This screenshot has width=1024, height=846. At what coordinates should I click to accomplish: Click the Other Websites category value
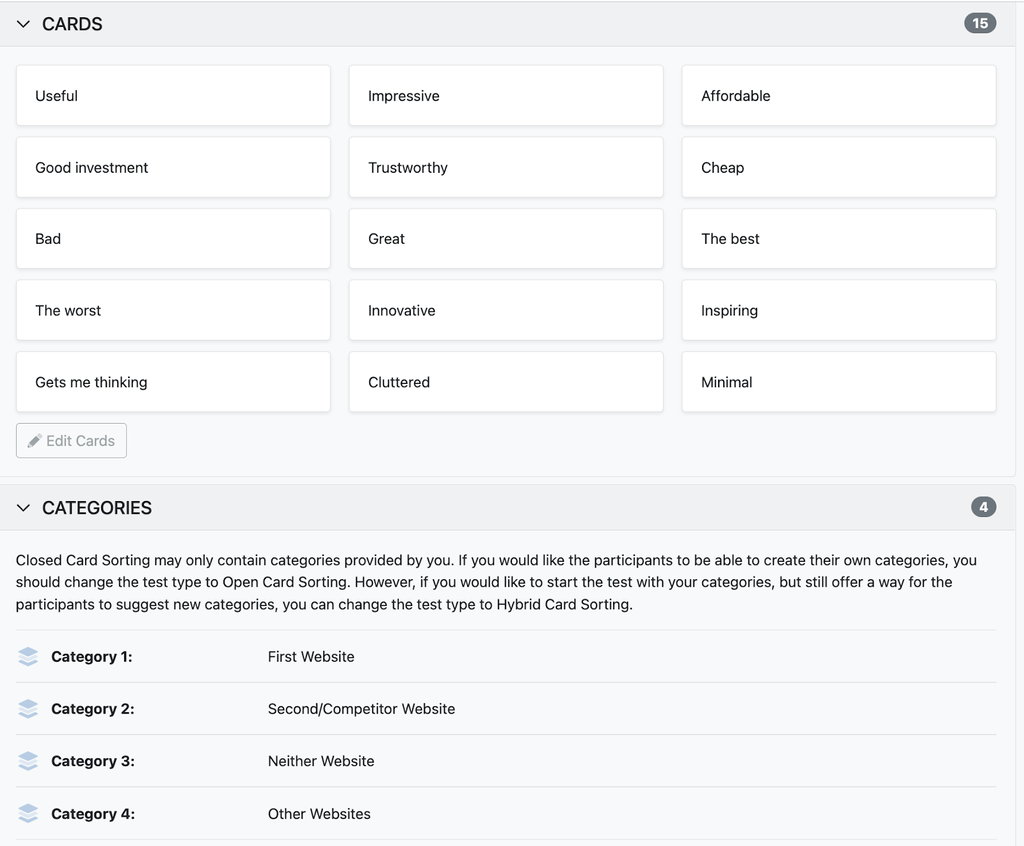tap(319, 813)
